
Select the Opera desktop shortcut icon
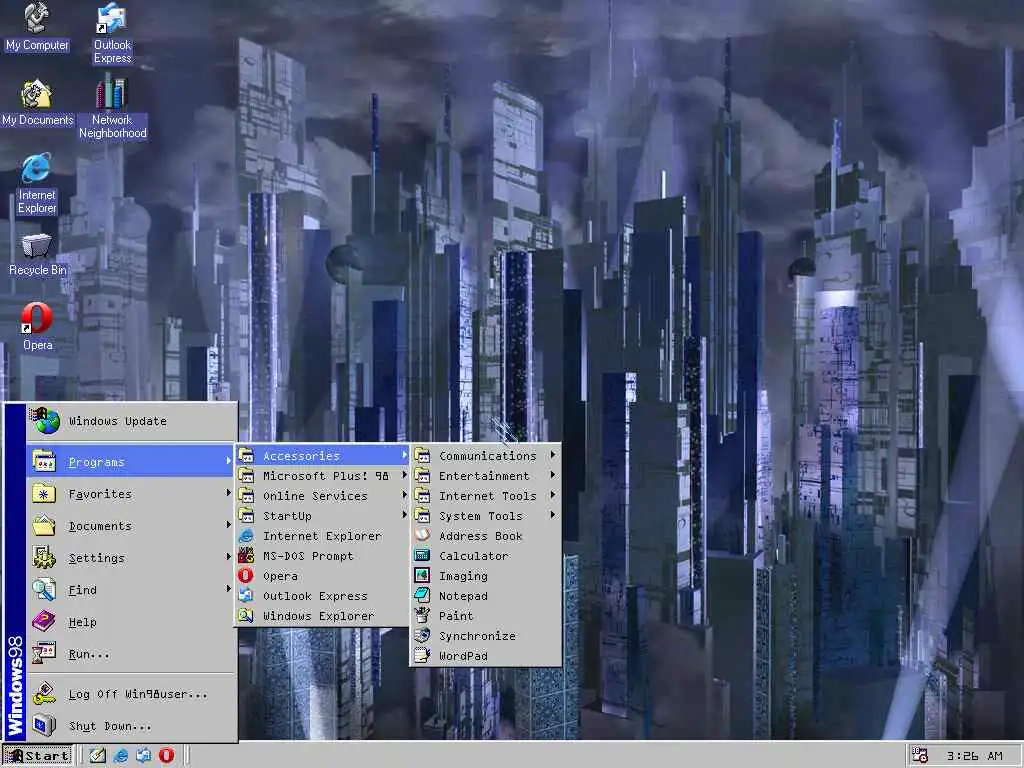(37, 327)
